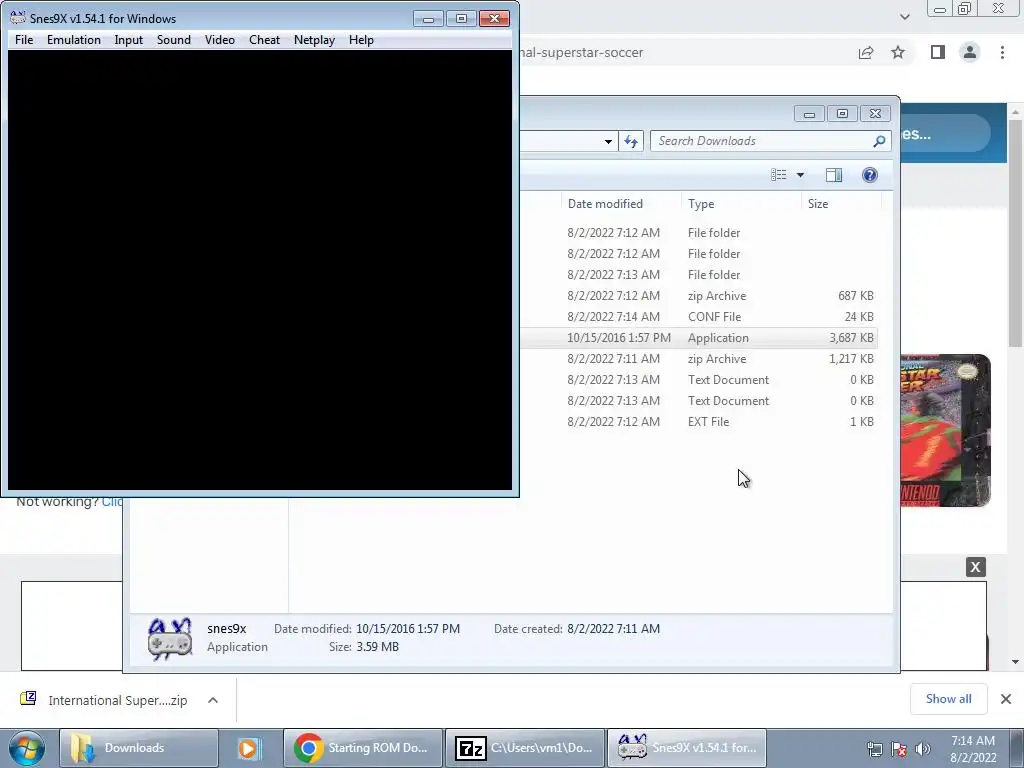Expand the Explorer address bar history dropdown
Image resolution: width=1024 pixels, height=768 pixels.
coord(608,141)
